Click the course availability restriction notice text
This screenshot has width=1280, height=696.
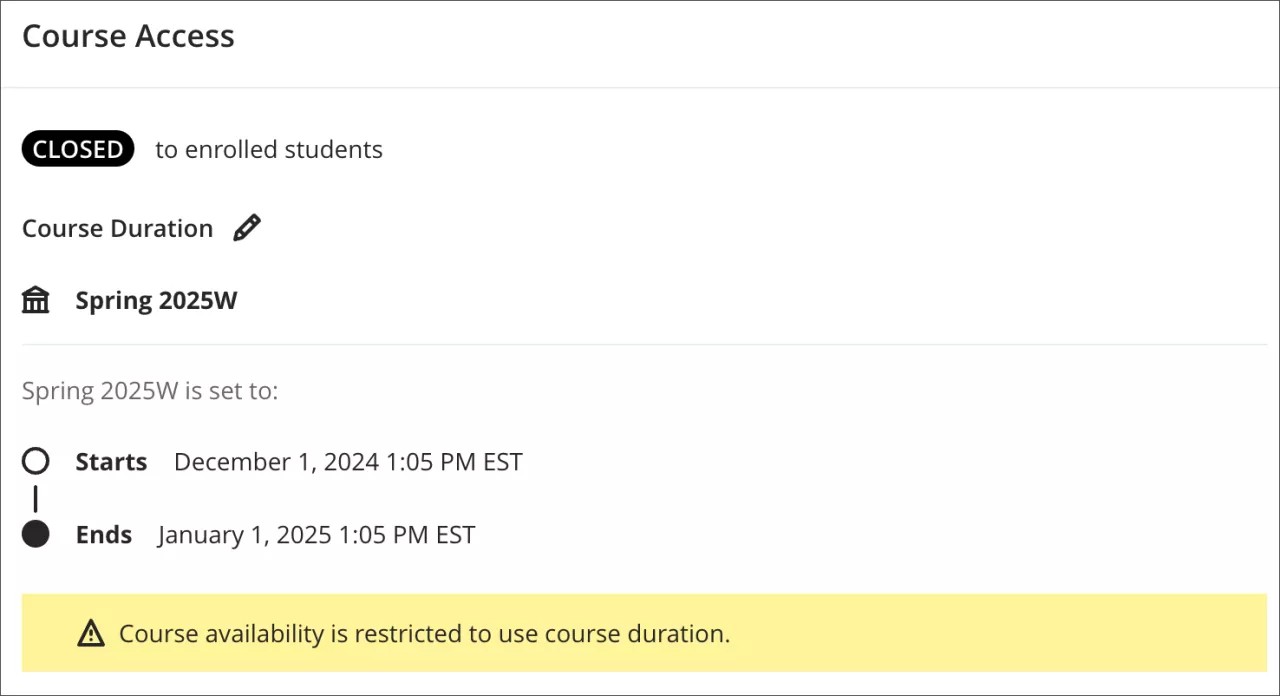pos(424,633)
